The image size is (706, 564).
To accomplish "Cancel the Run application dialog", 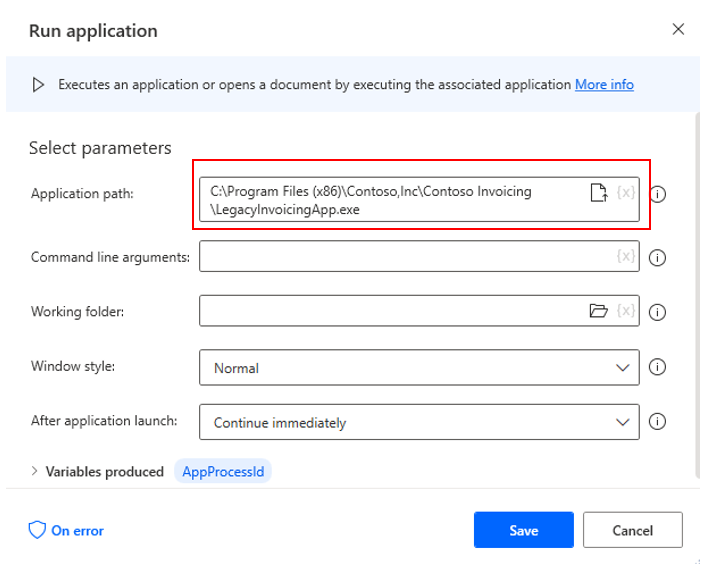I will (633, 530).
